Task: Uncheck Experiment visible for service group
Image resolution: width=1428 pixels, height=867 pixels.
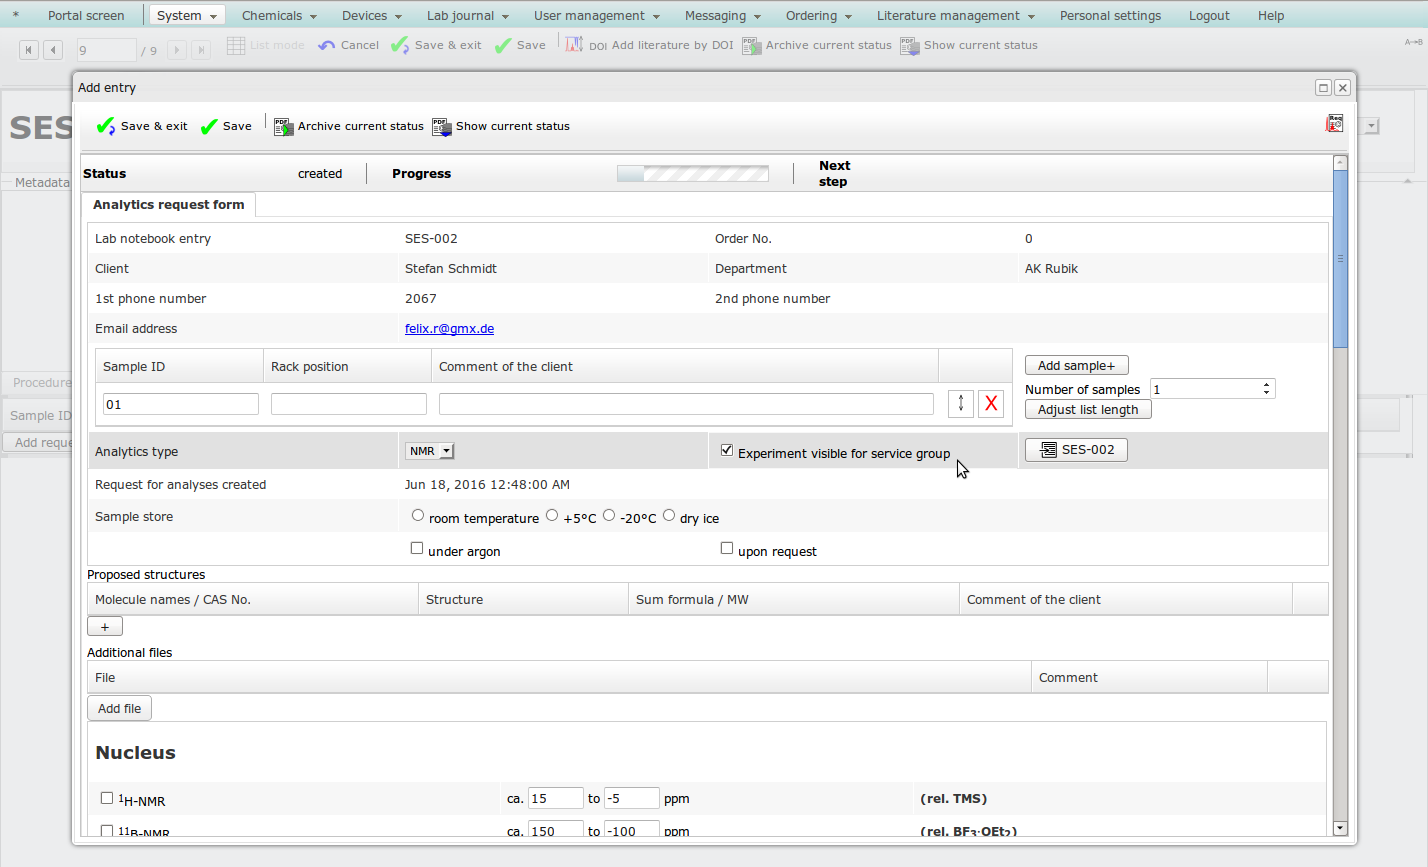Action: (727, 451)
